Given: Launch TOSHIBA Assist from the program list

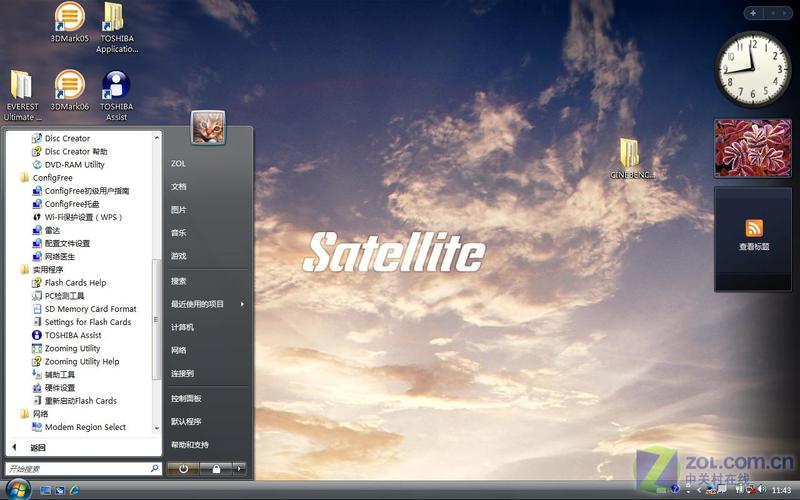Looking at the screenshot, I should coord(67,335).
